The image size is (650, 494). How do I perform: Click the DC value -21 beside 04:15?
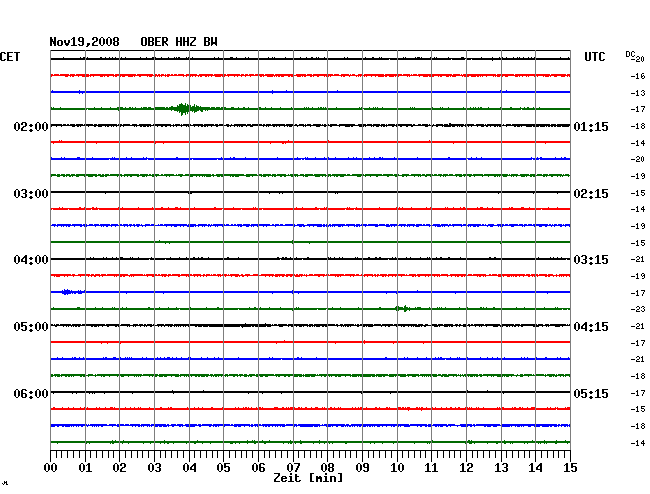[x=638, y=327]
